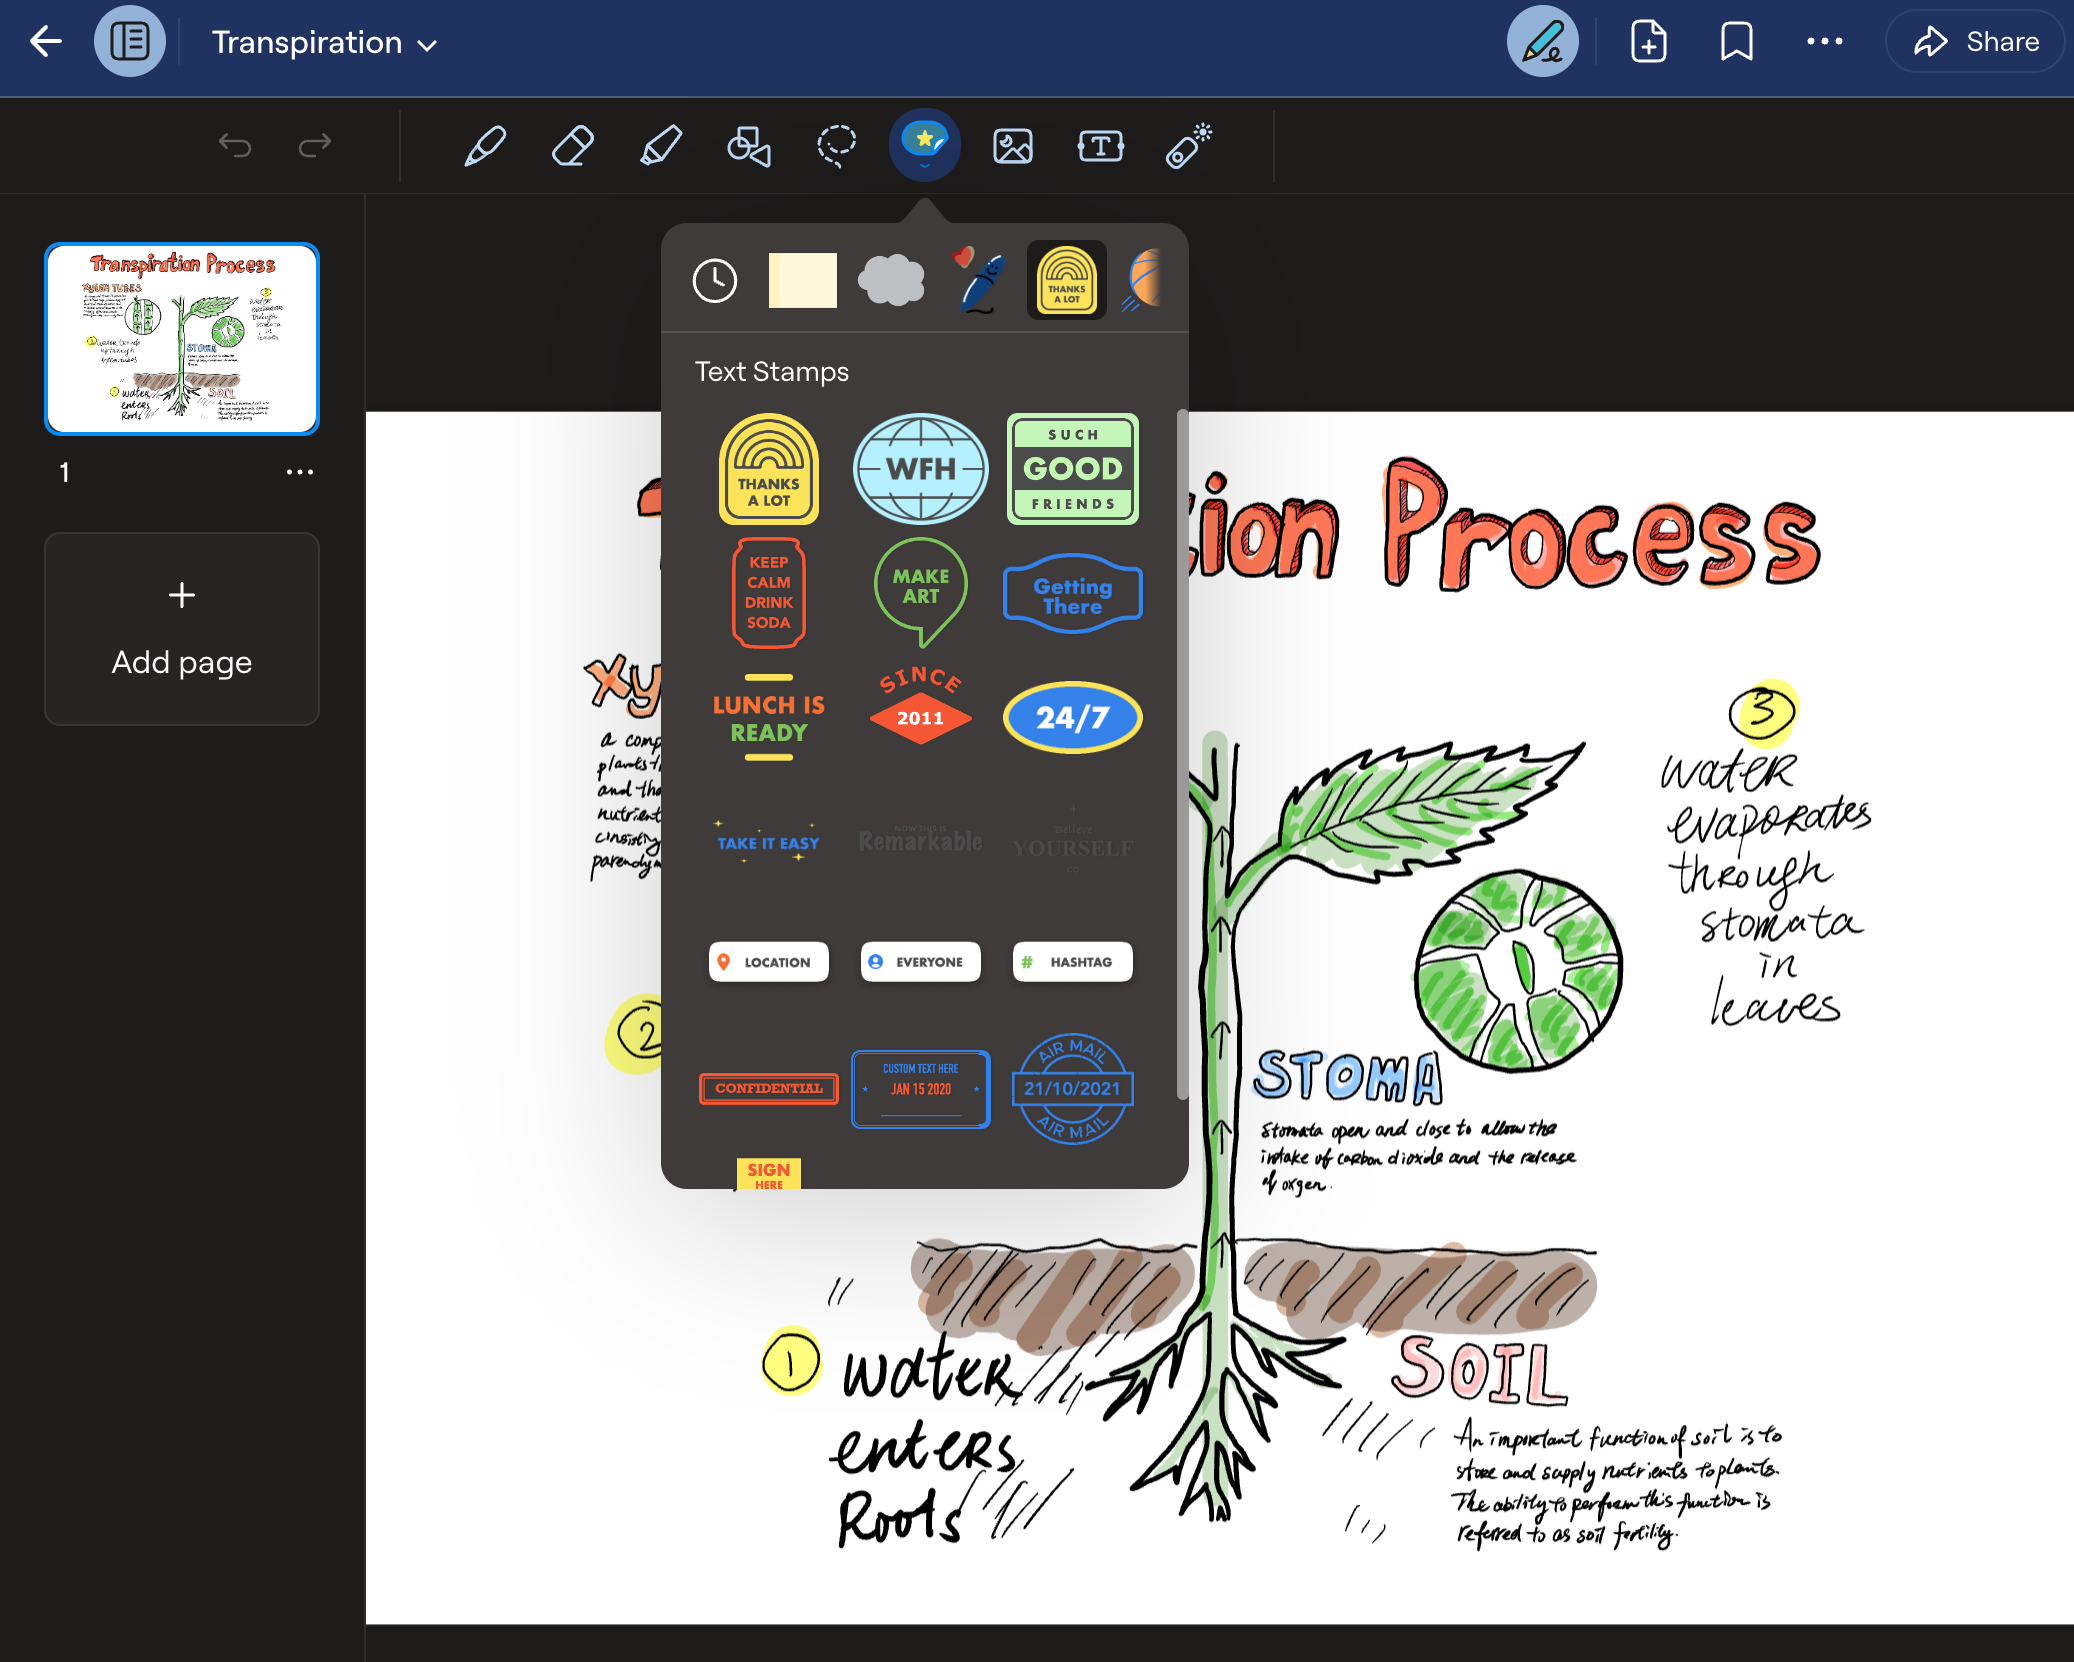Select the Sticker tool (active)
Viewport: 2074px width, 1662px height.
[x=924, y=144]
